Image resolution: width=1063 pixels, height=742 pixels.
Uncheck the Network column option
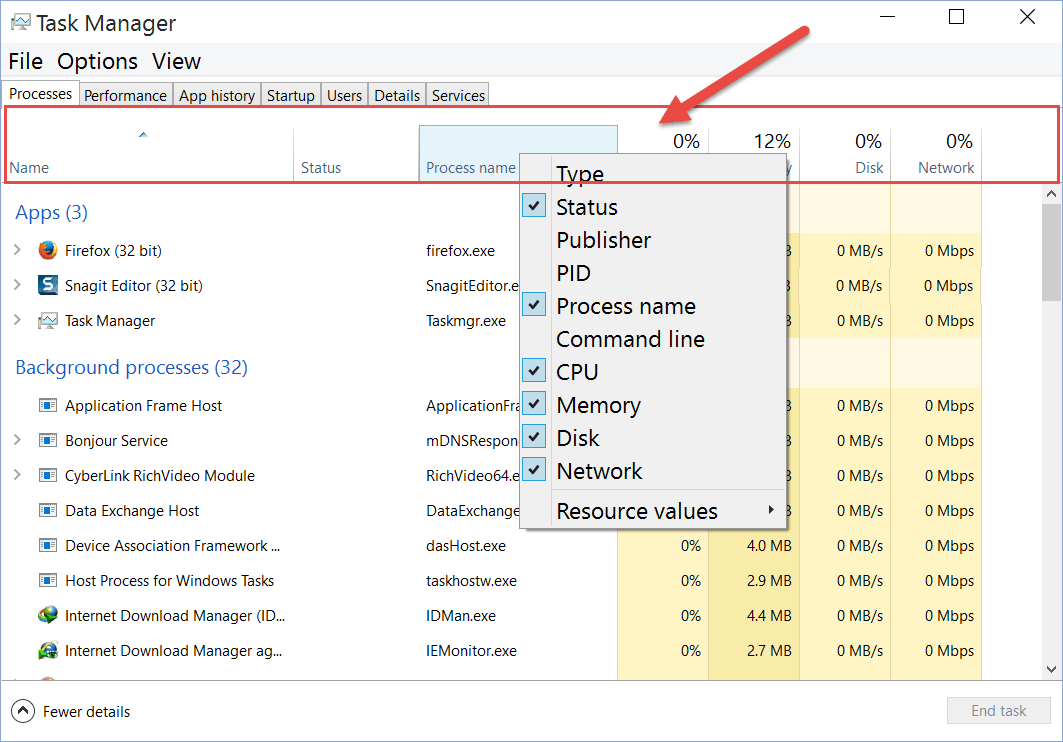(x=533, y=469)
